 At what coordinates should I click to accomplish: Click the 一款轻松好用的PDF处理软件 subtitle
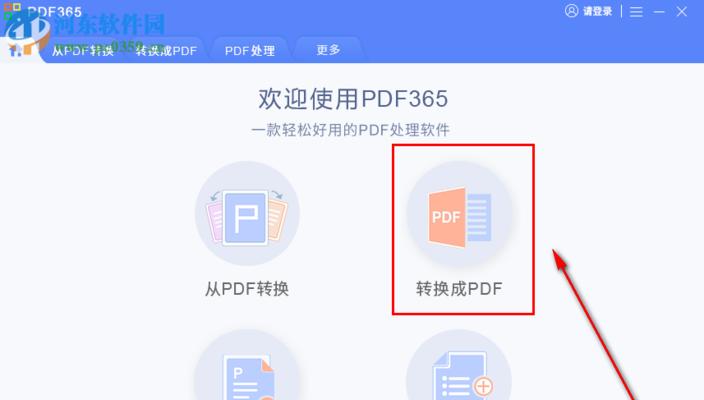[x=351, y=130]
